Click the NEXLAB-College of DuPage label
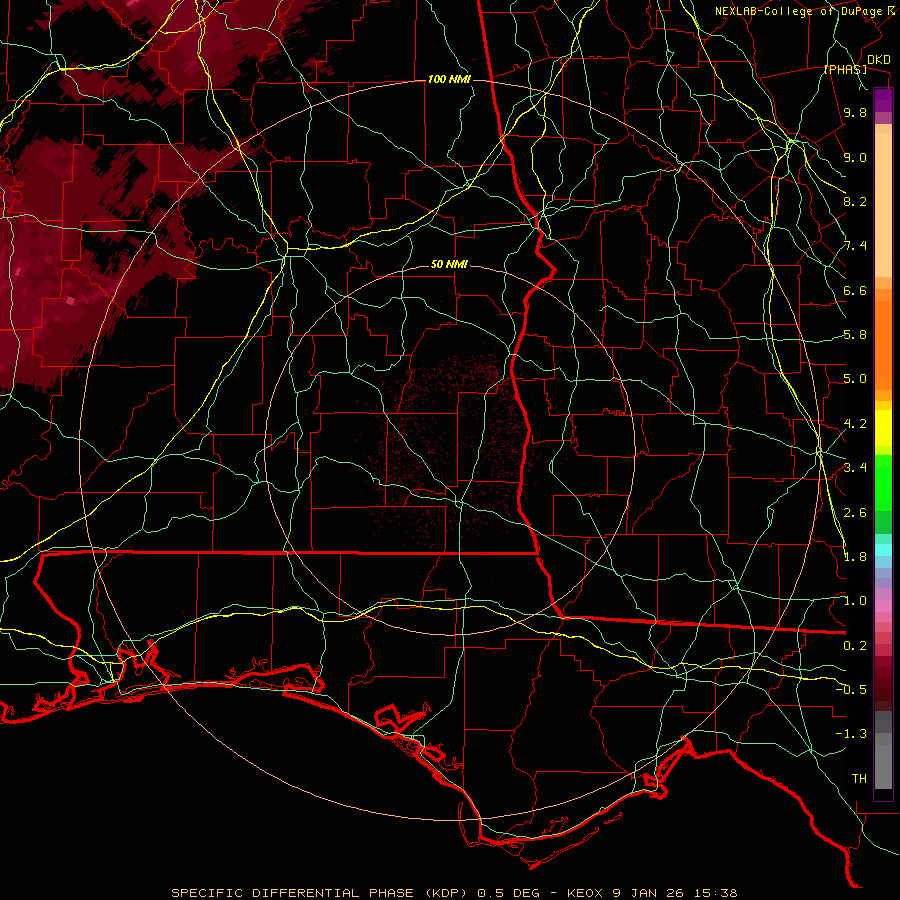 click(798, 11)
